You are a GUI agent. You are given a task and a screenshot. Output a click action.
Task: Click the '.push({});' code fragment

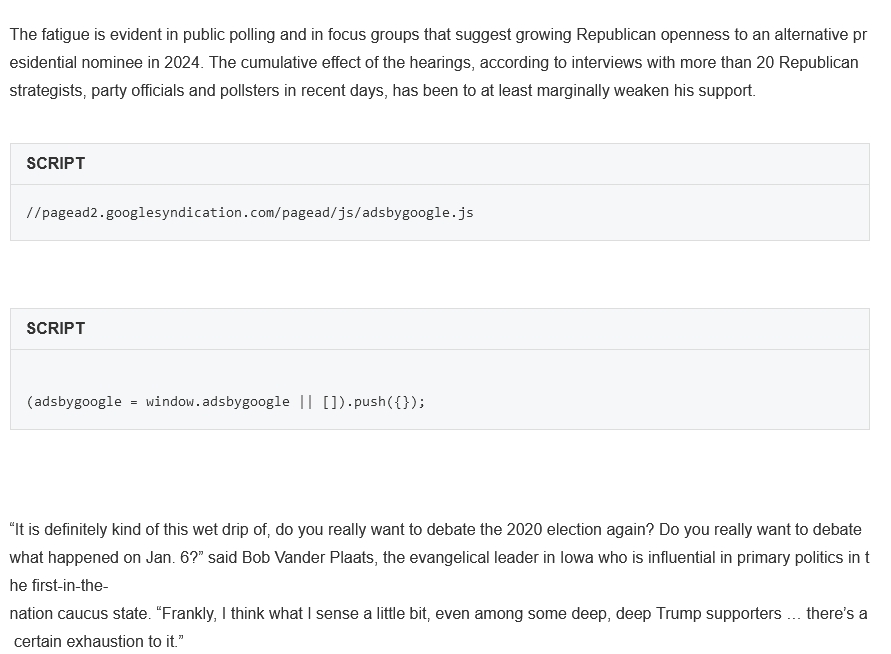[x=385, y=402]
